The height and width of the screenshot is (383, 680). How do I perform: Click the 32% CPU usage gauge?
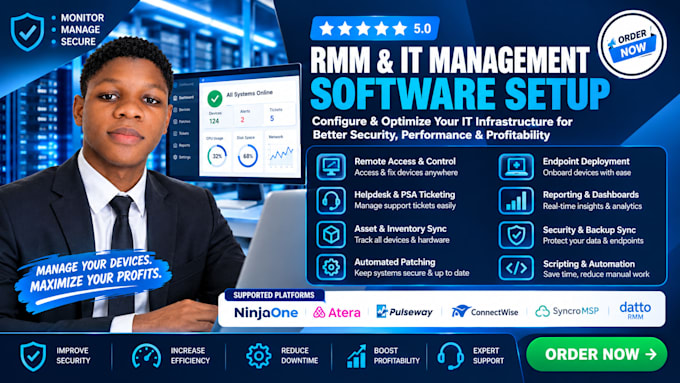pos(217,155)
